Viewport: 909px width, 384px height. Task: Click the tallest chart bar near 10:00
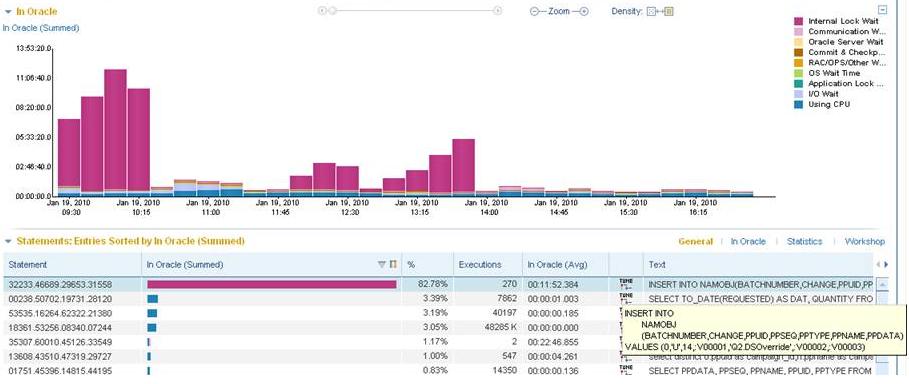click(x=115, y=132)
